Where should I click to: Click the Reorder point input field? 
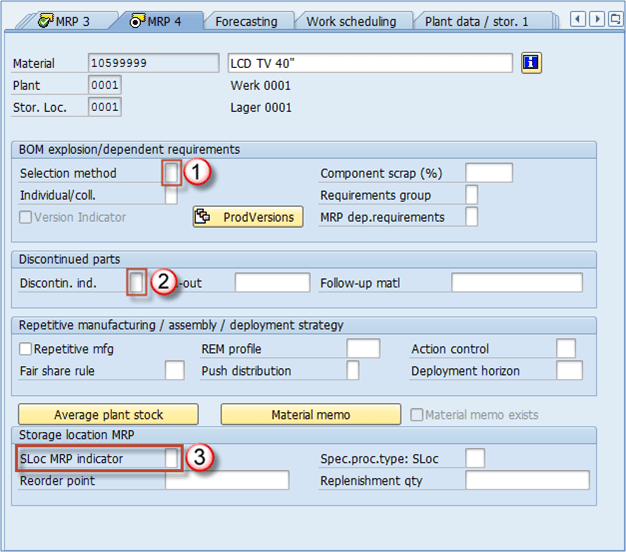click(227, 481)
